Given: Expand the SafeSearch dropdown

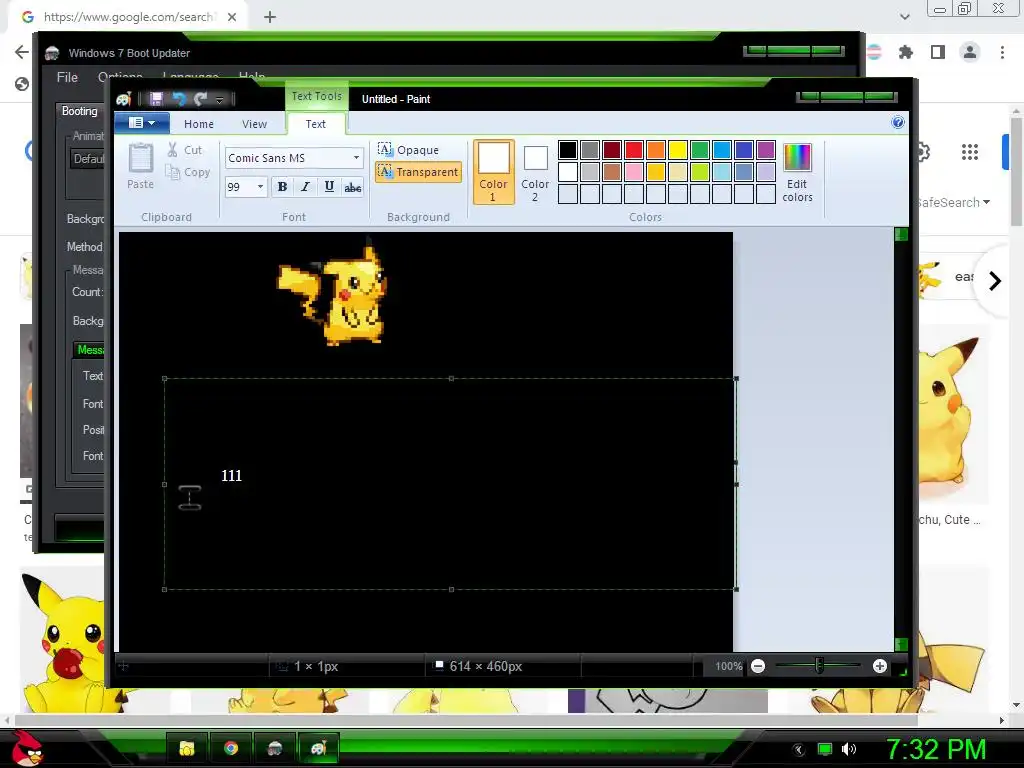Looking at the screenshot, I should tap(953, 202).
